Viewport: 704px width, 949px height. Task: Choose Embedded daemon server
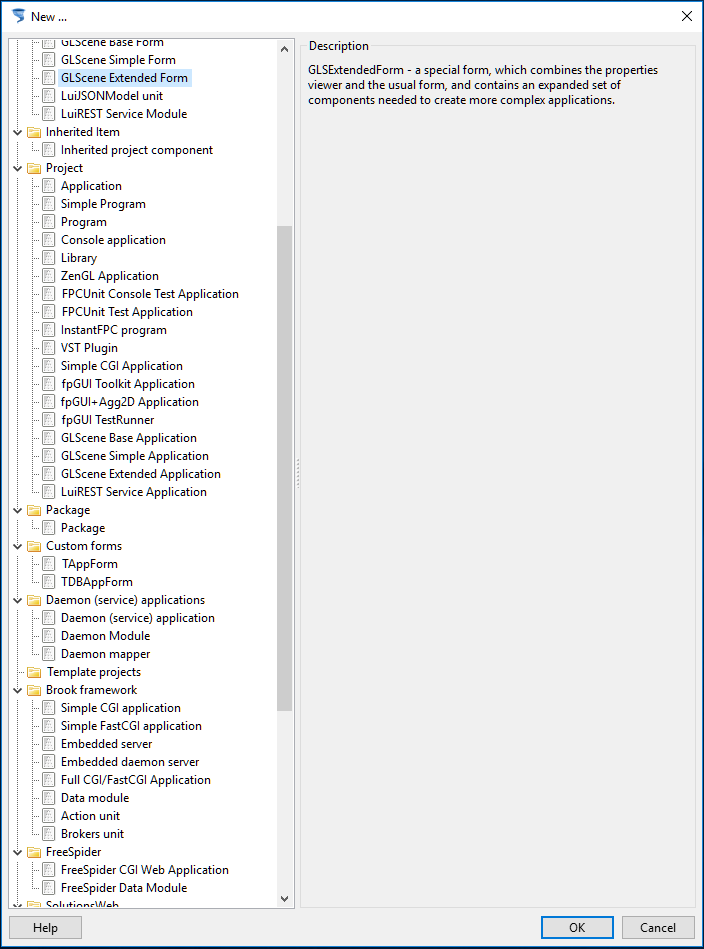130,762
